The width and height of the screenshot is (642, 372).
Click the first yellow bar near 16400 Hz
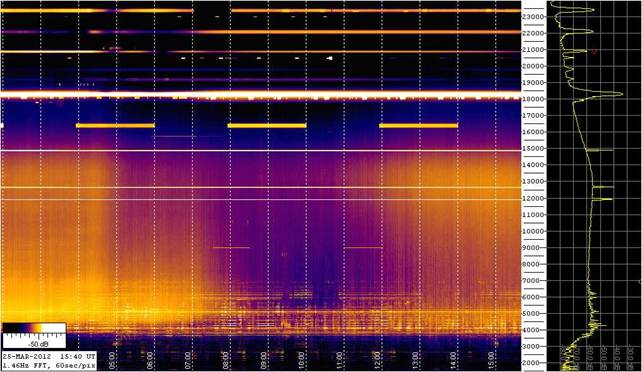tap(115, 126)
